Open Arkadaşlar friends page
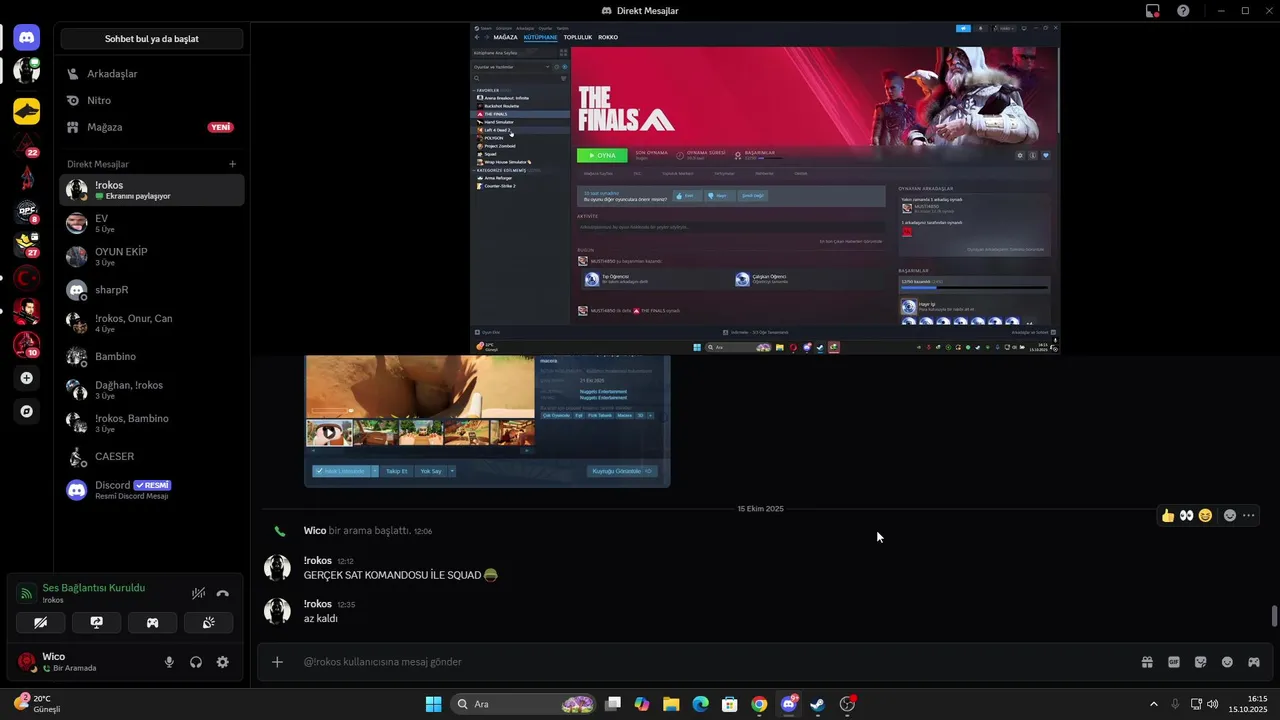The image size is (1280, 720). 152,74
